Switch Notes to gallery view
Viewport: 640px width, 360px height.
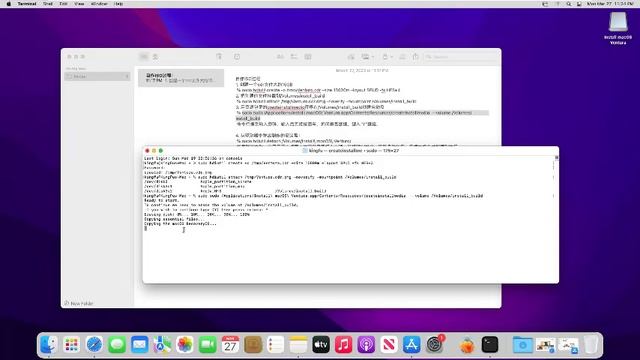(156, 57)
